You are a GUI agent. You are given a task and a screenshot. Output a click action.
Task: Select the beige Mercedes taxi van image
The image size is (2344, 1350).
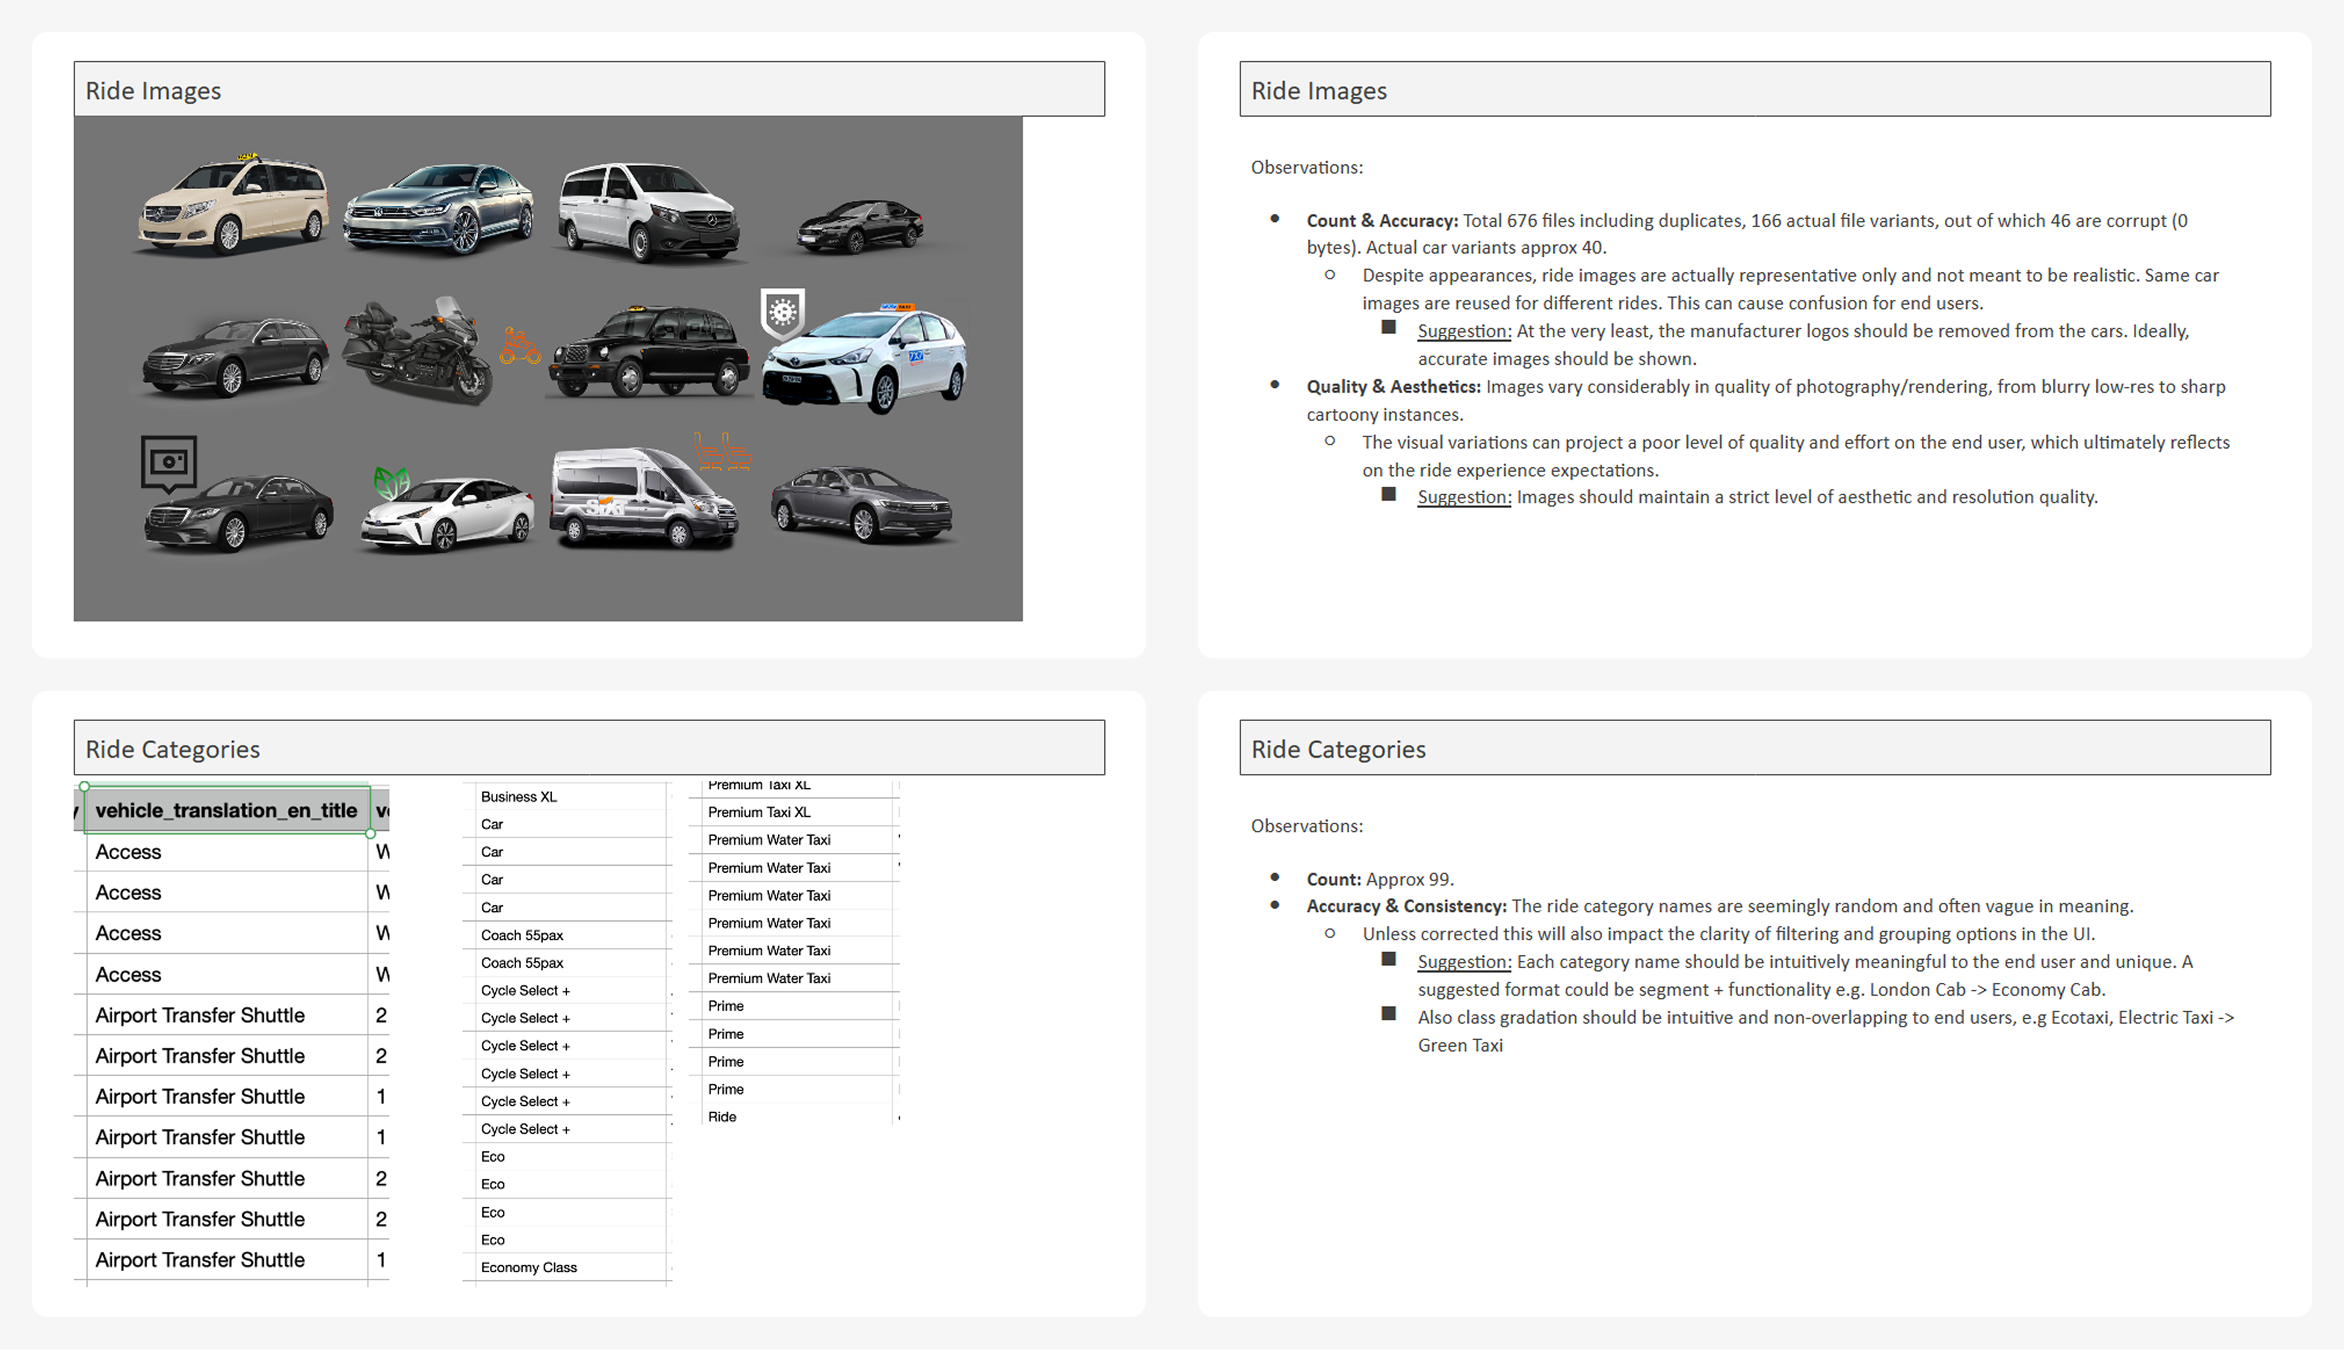[x=233, y=205]
